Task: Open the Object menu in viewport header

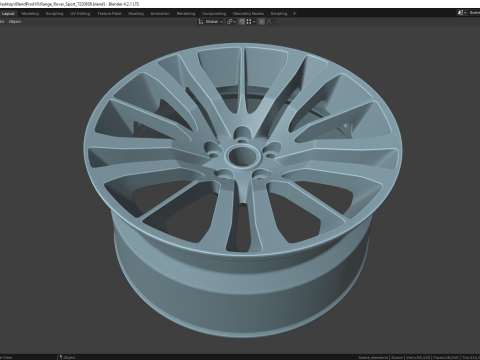Action: pyautogui.click(x=15, y=22)
